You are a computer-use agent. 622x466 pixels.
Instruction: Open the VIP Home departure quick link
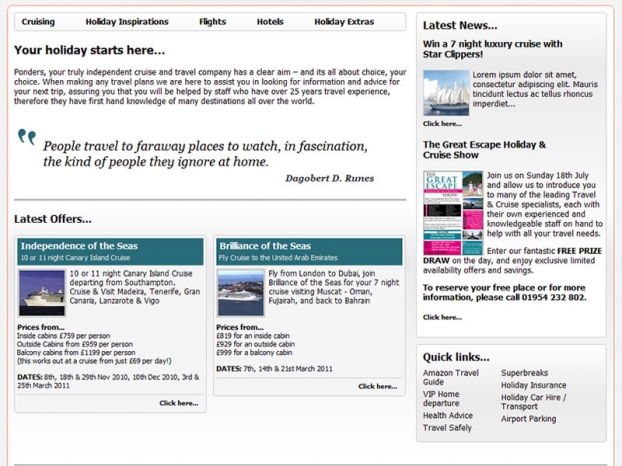441,399
